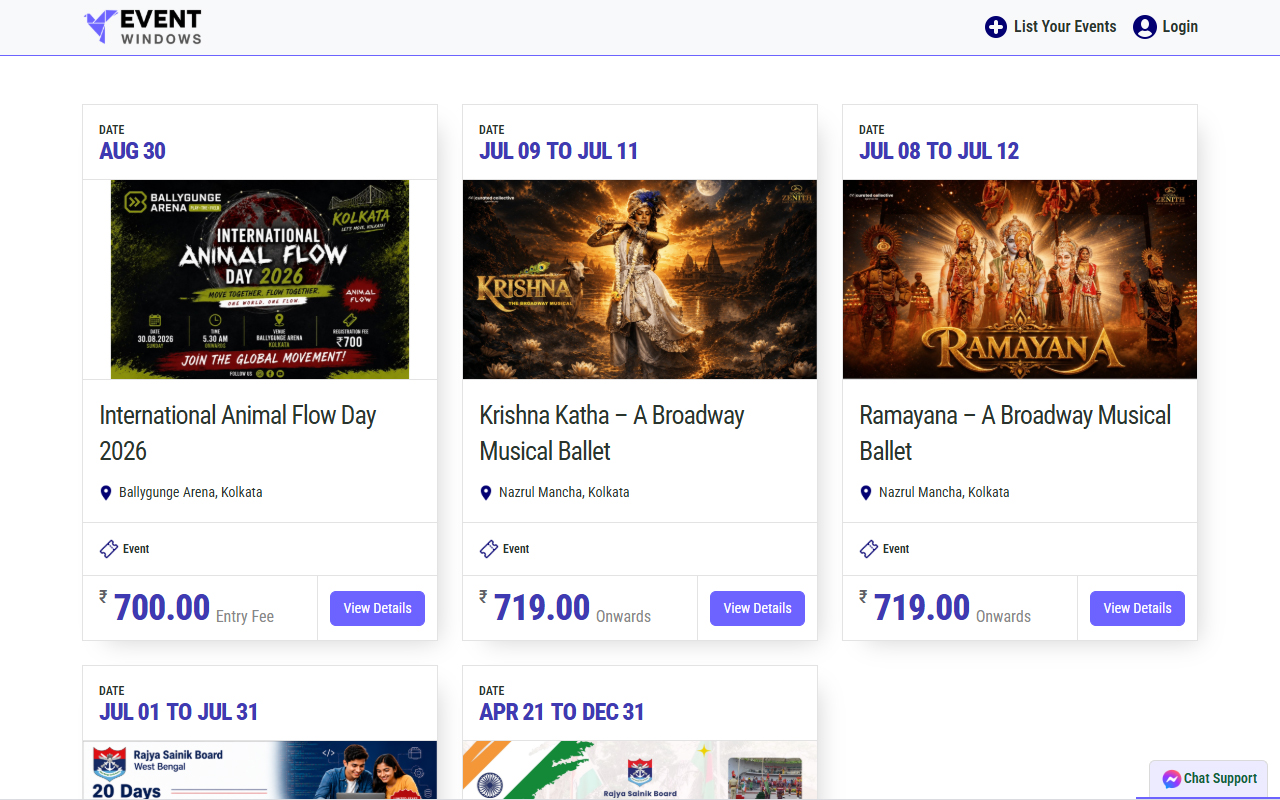View details for Ramayana musical ballet
The image size is (1280, 800).
1137,608
